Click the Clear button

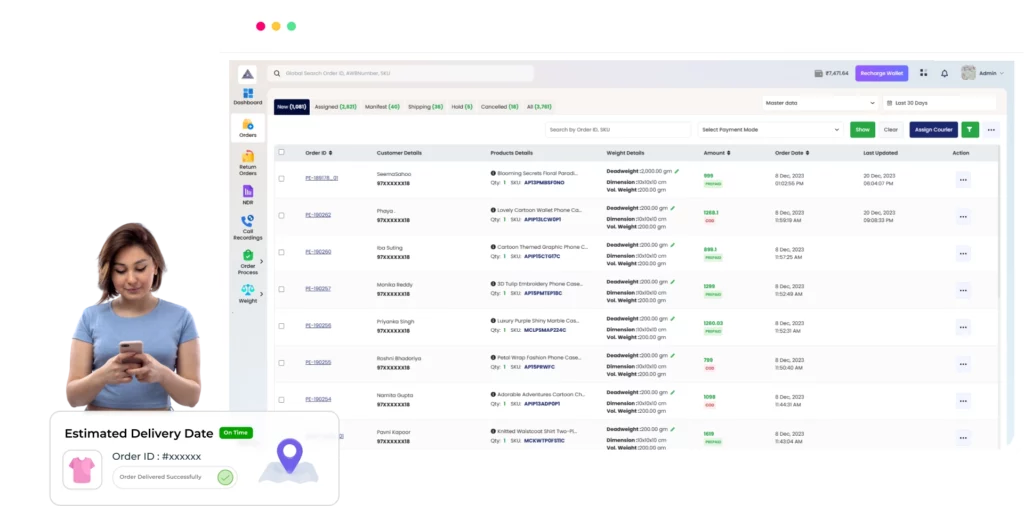point(891,129)
